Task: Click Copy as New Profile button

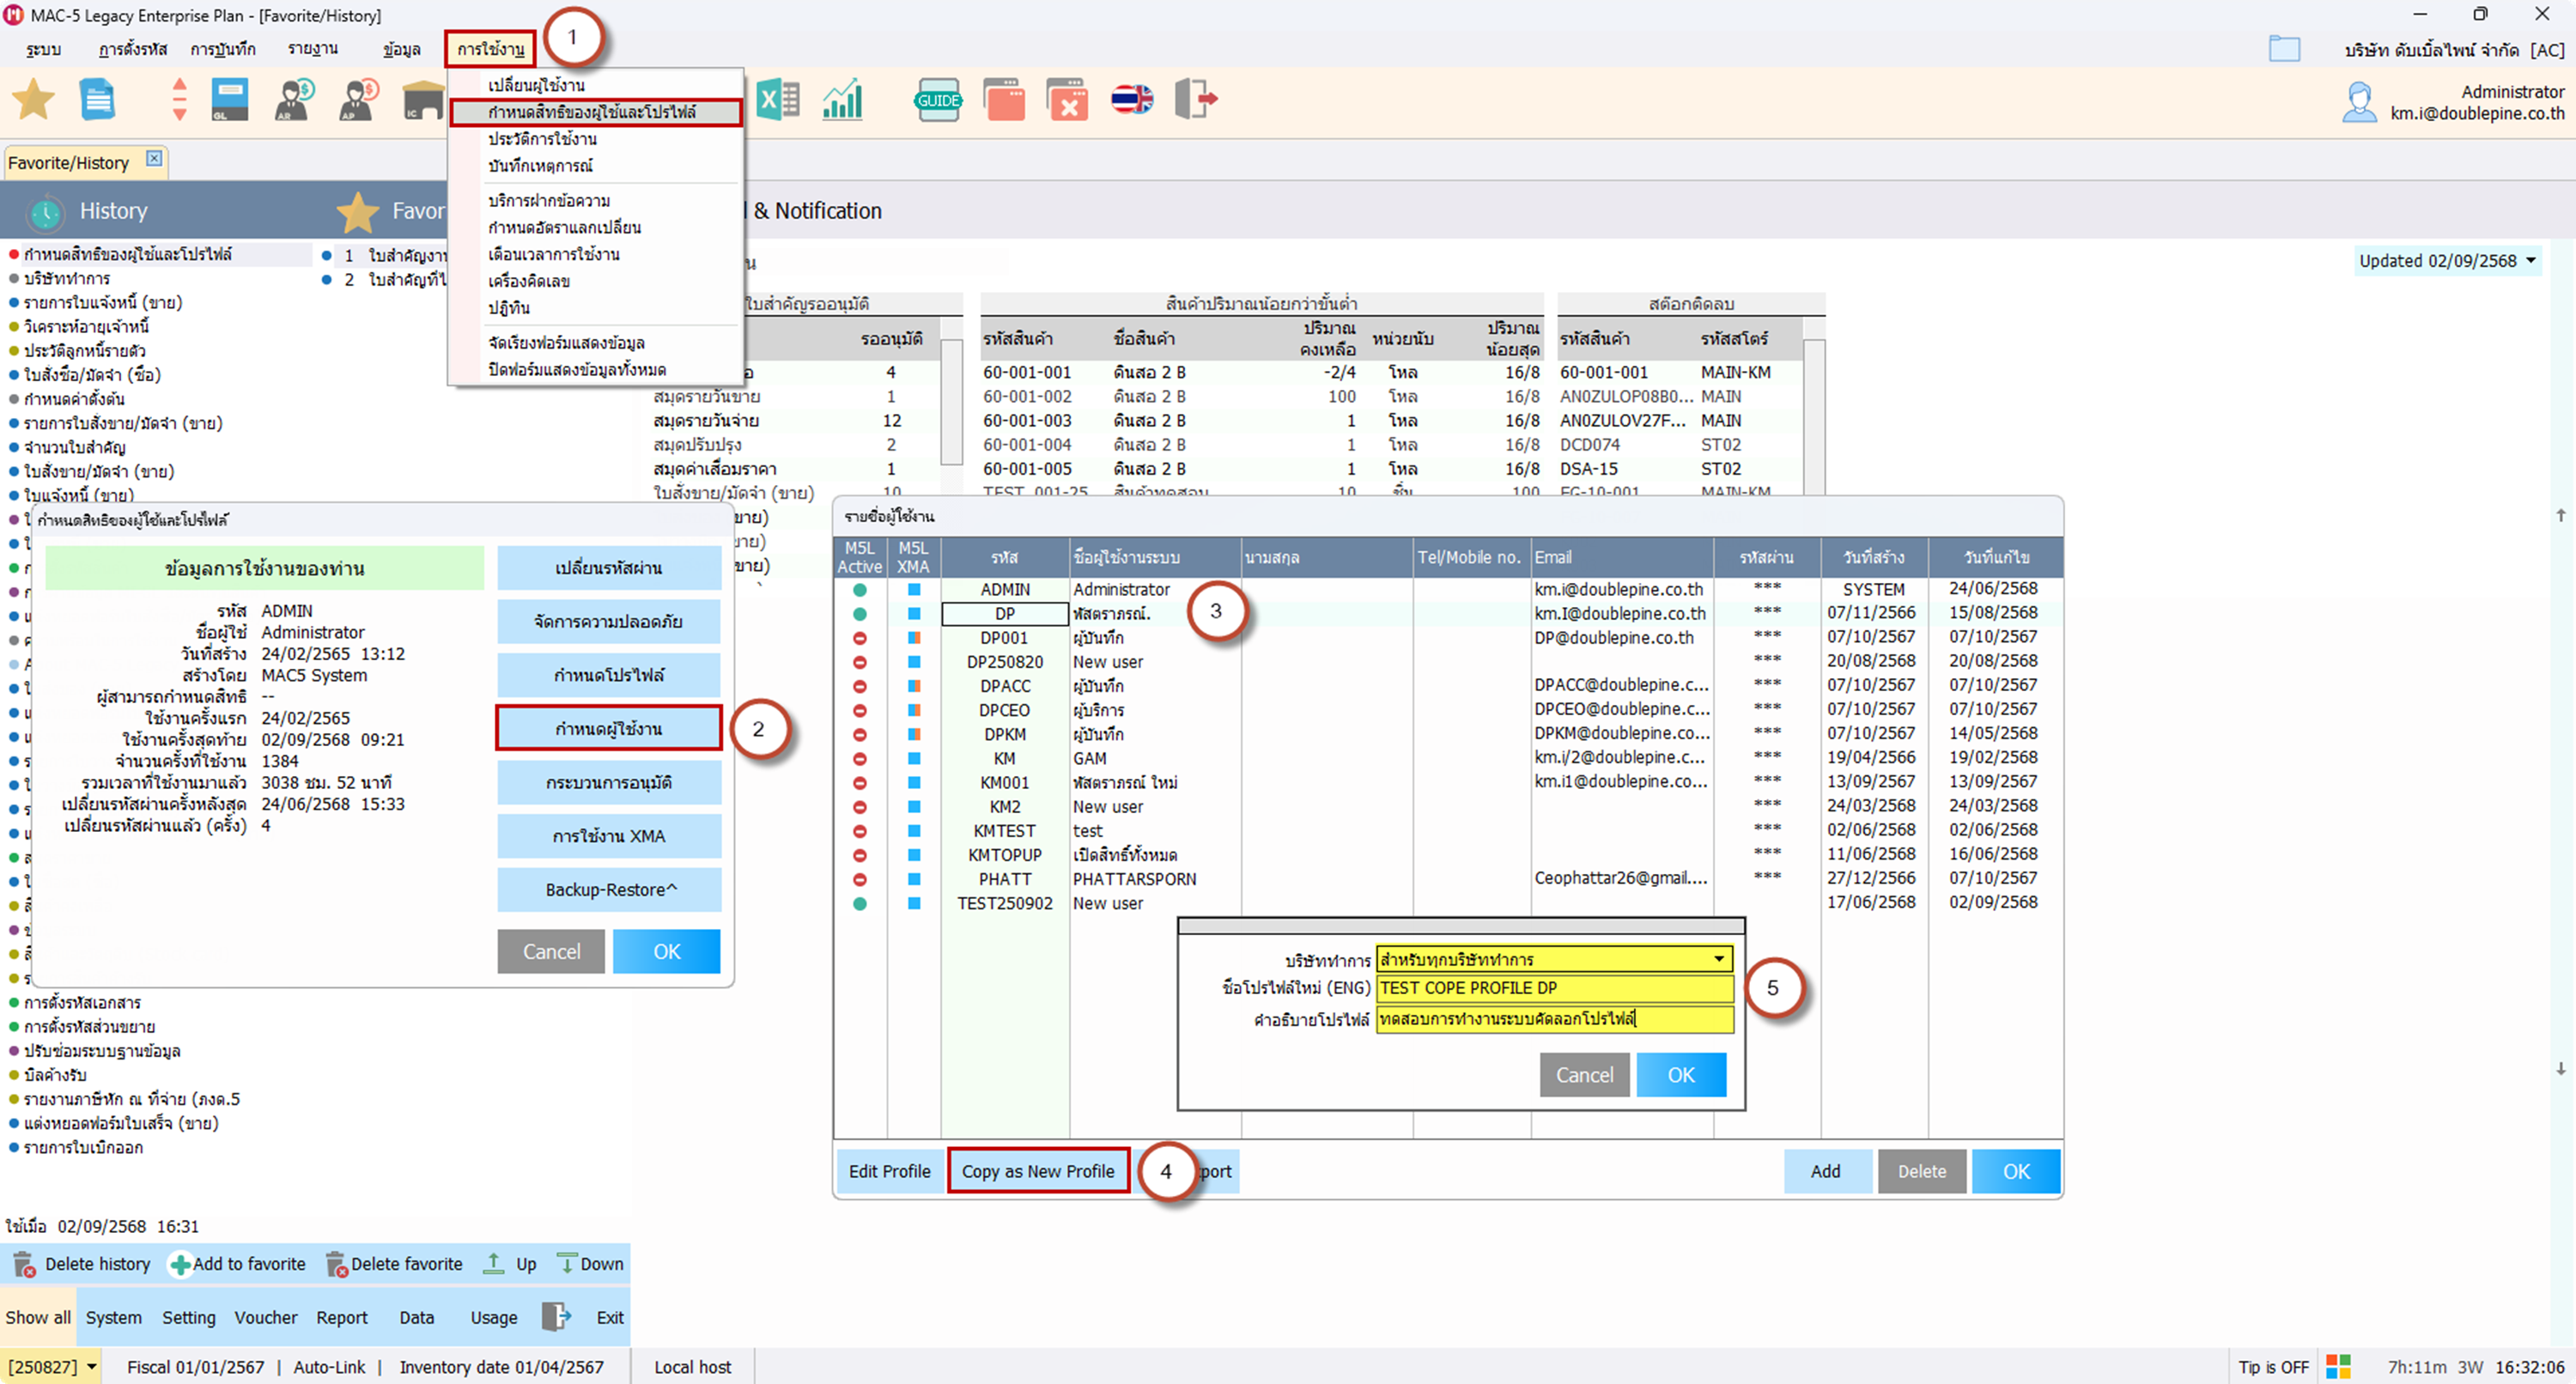Action: point(1038,1171)
